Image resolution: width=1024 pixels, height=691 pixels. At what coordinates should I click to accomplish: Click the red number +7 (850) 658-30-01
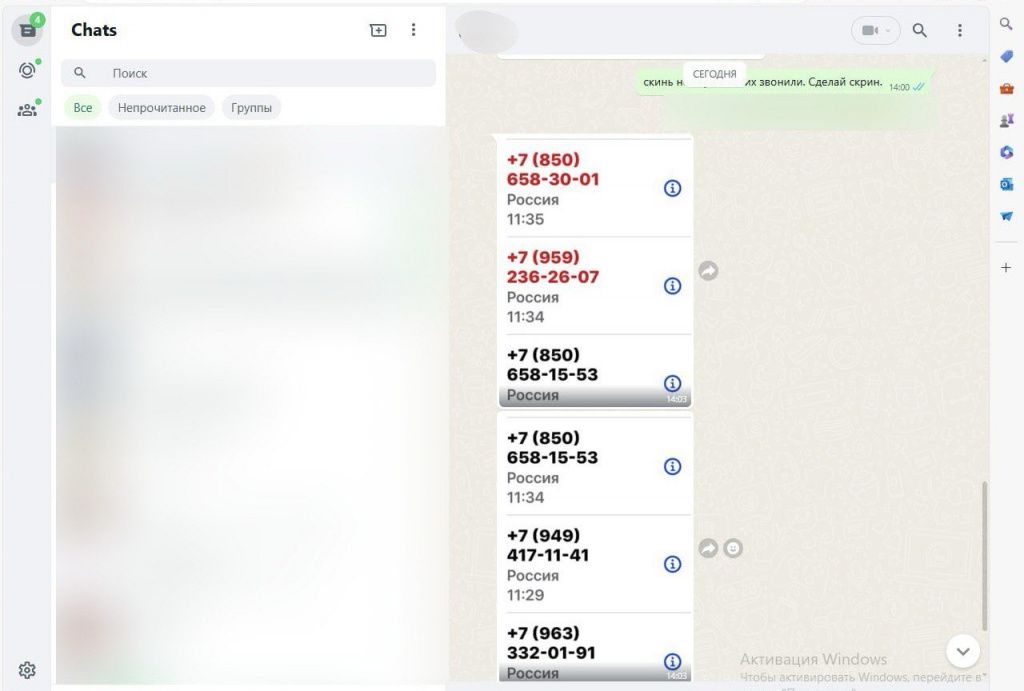[x=552, y=169]
